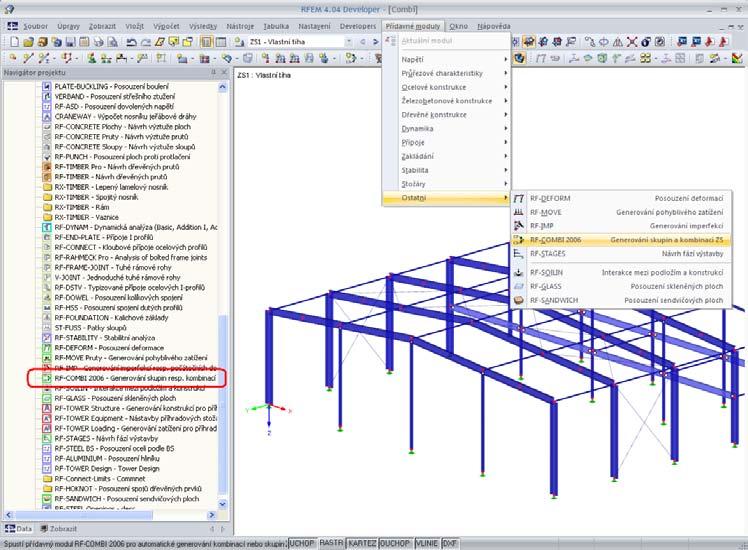
Task: Click the RF-IMP icon in the submenu
Action: pyautogui.click(x=519, y=226)
